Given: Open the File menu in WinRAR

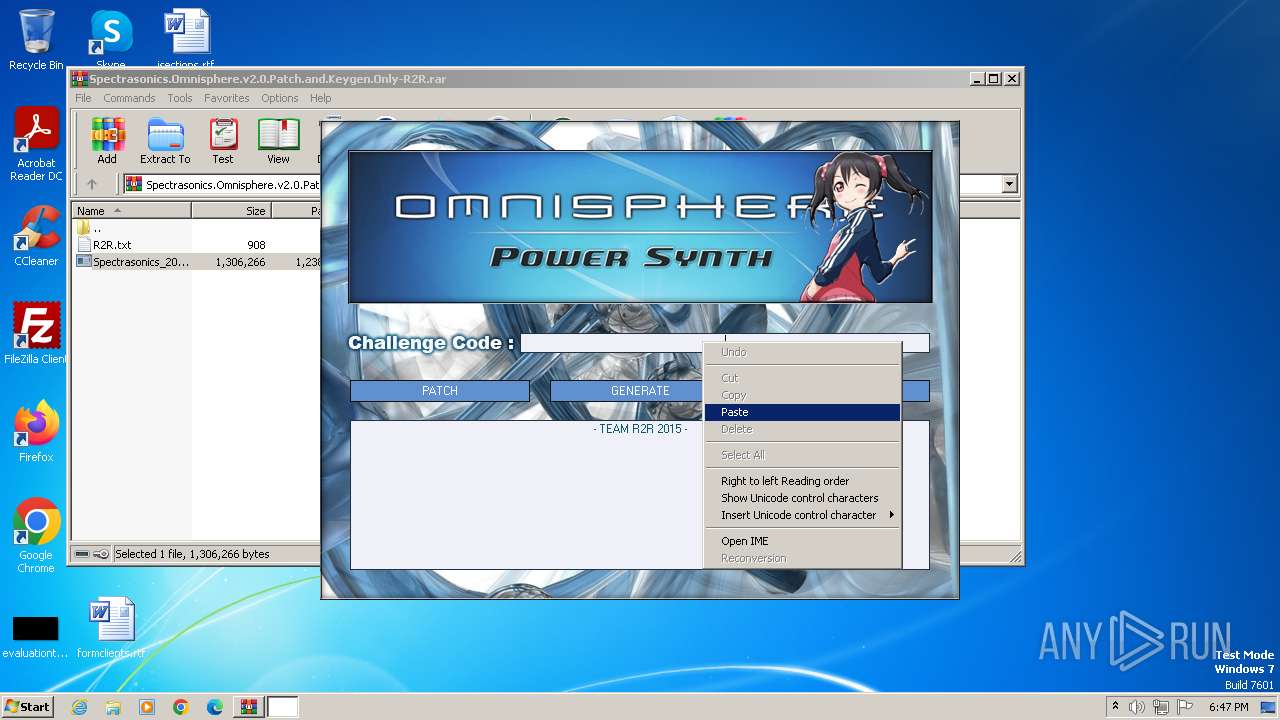Looking at the screenshot, I should 83,98.
